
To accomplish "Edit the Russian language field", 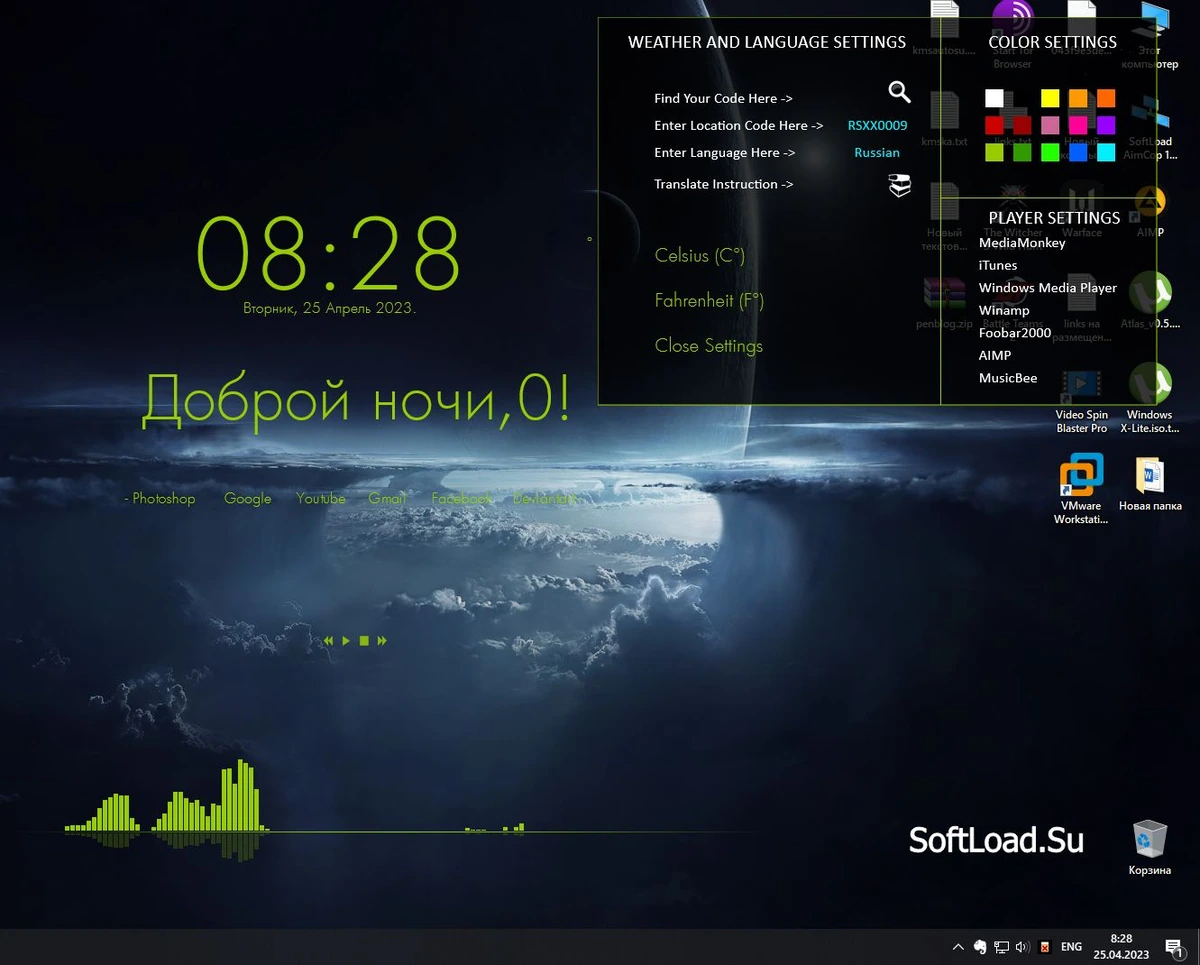I will [877, 153].
